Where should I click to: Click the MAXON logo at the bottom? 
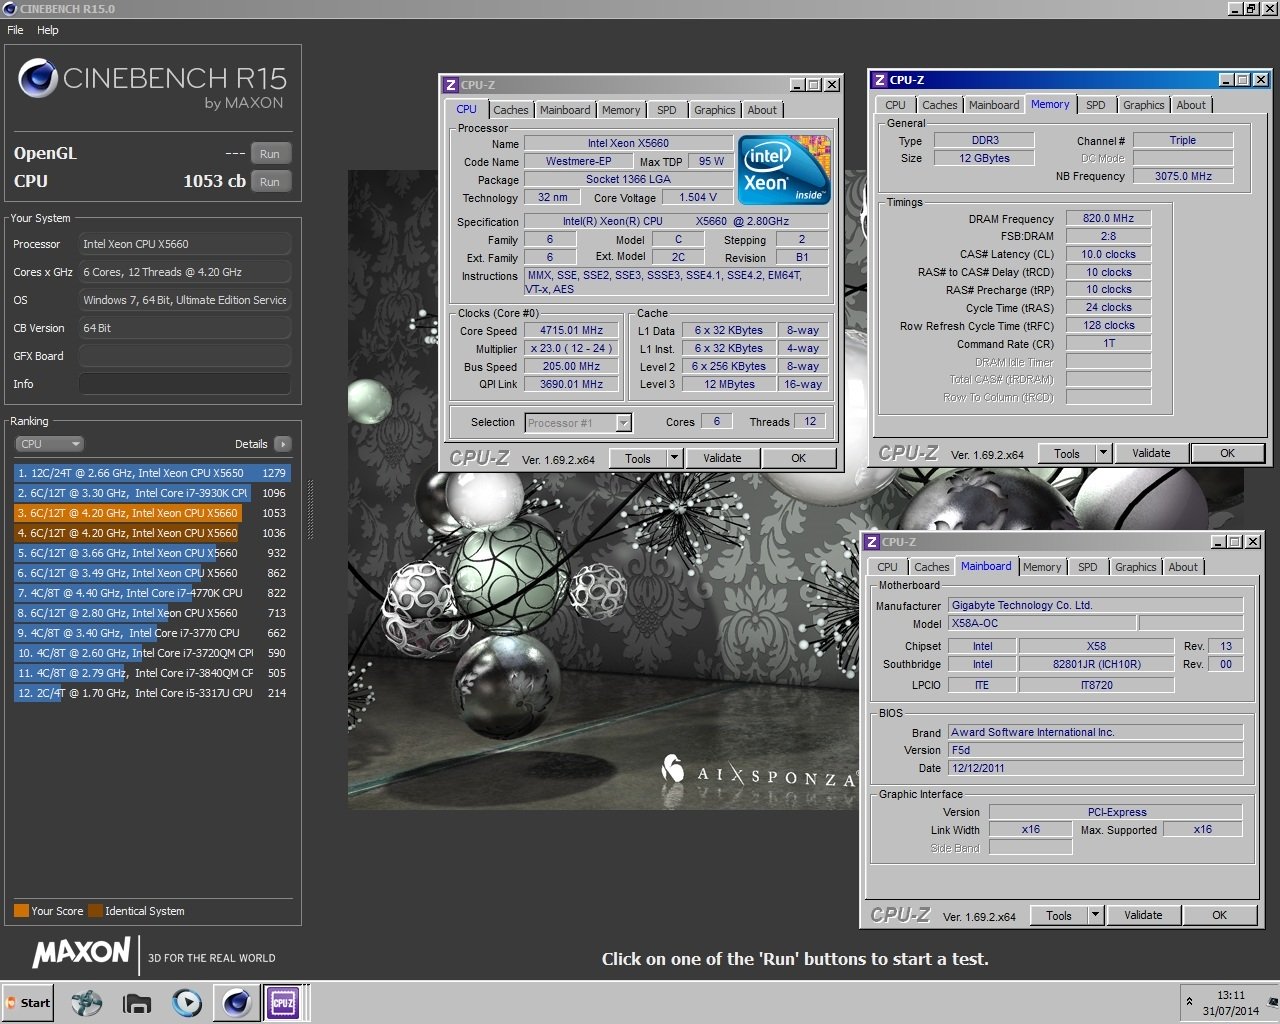pyautogui.click(x=82, y=953)
